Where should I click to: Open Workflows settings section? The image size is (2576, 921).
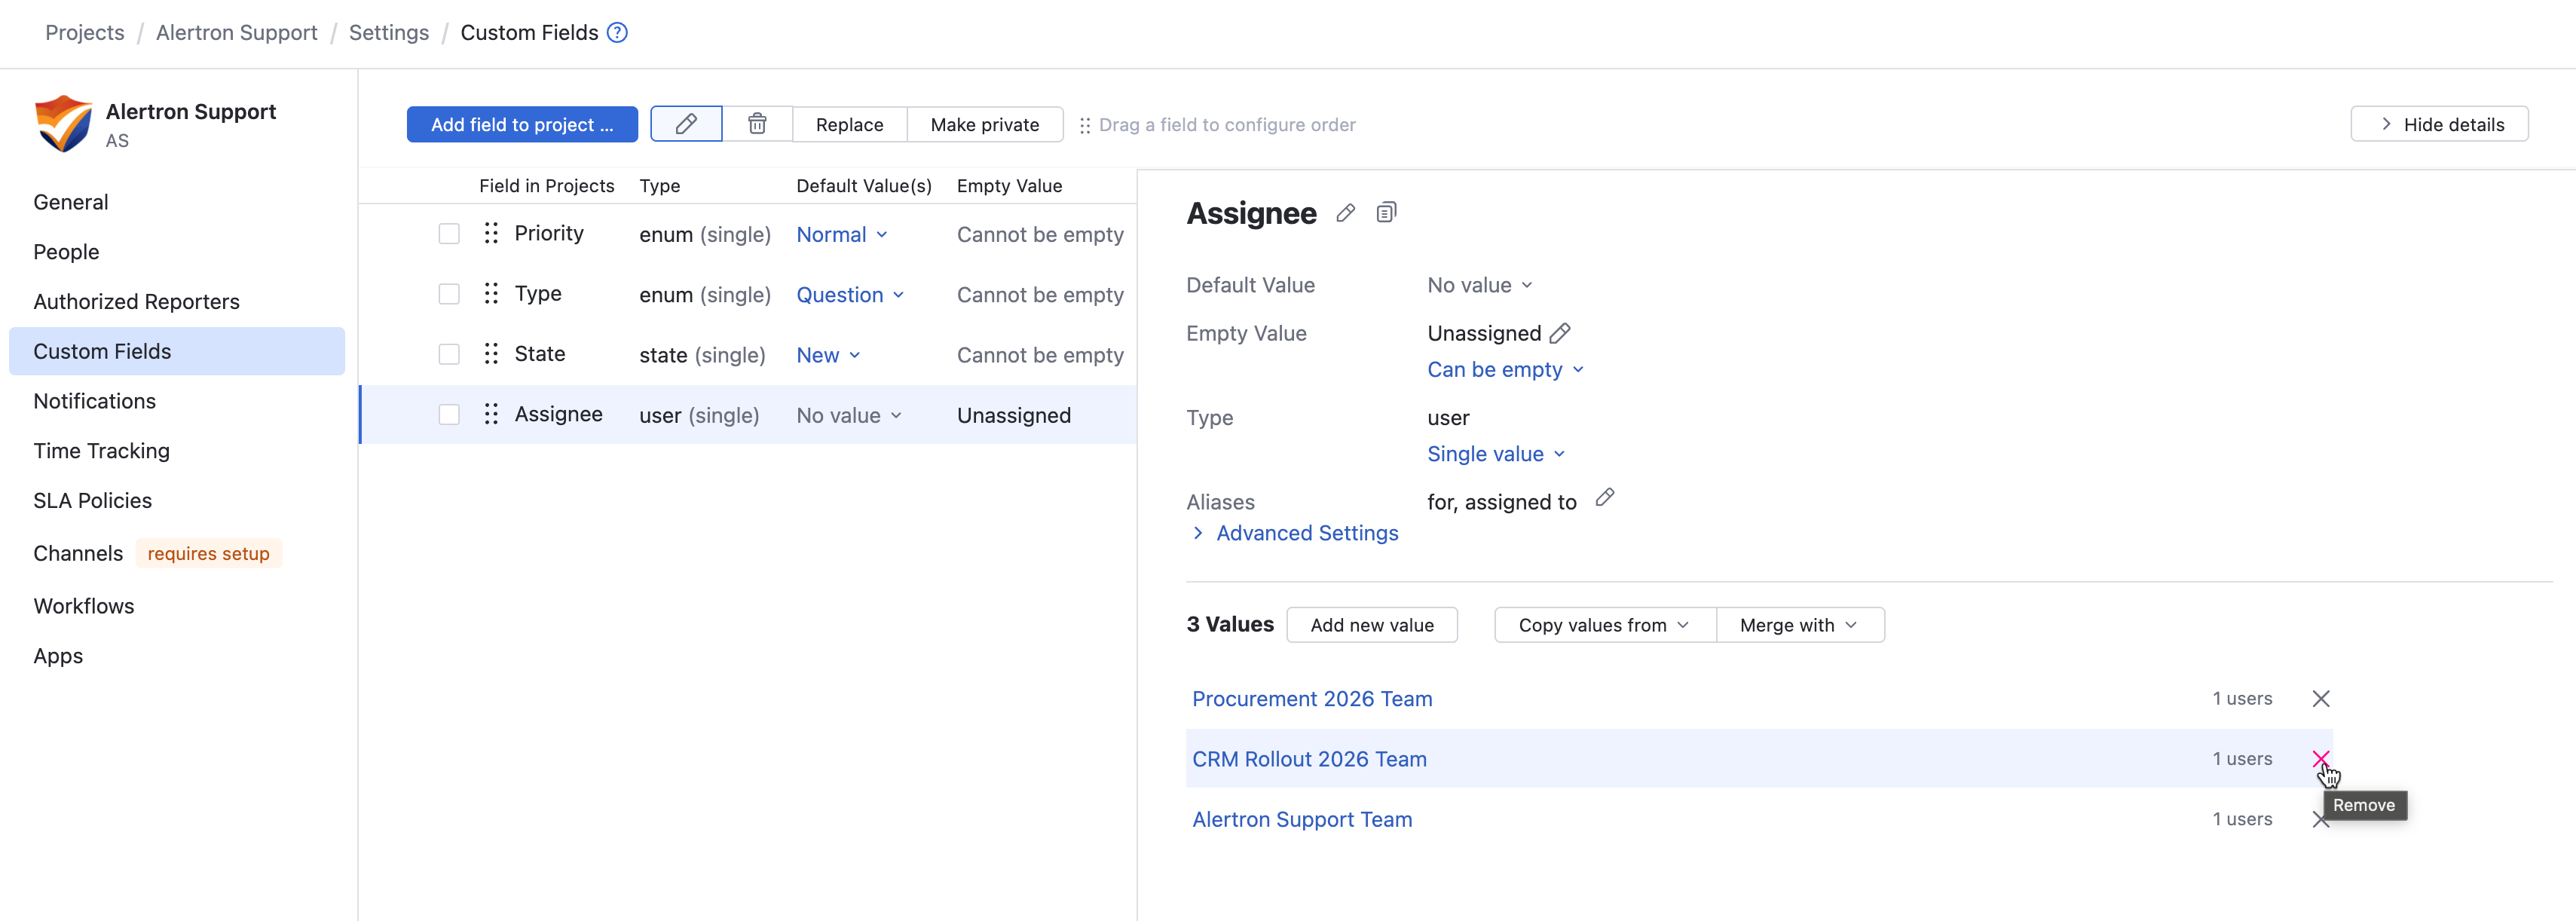click(x=83, y=606)
